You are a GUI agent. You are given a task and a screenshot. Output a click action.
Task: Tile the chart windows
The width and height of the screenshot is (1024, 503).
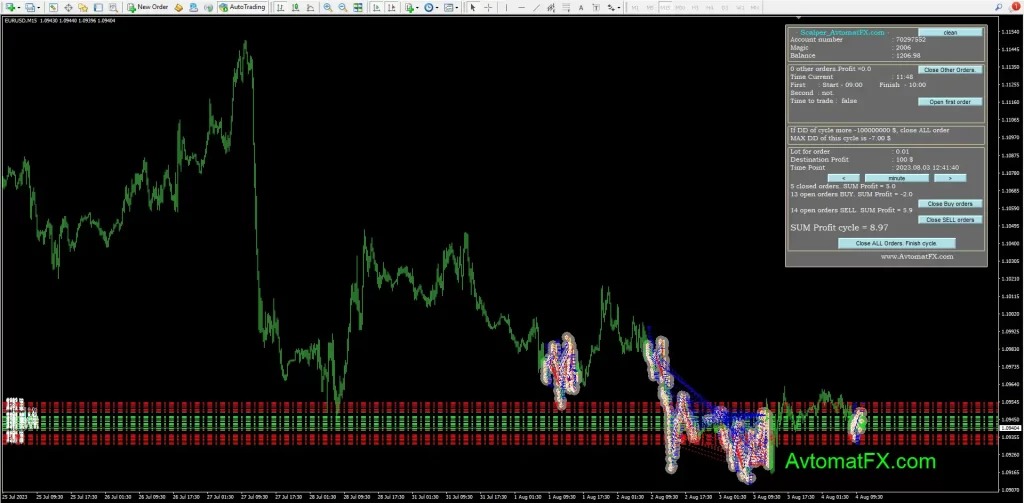(x=358, y=7)
